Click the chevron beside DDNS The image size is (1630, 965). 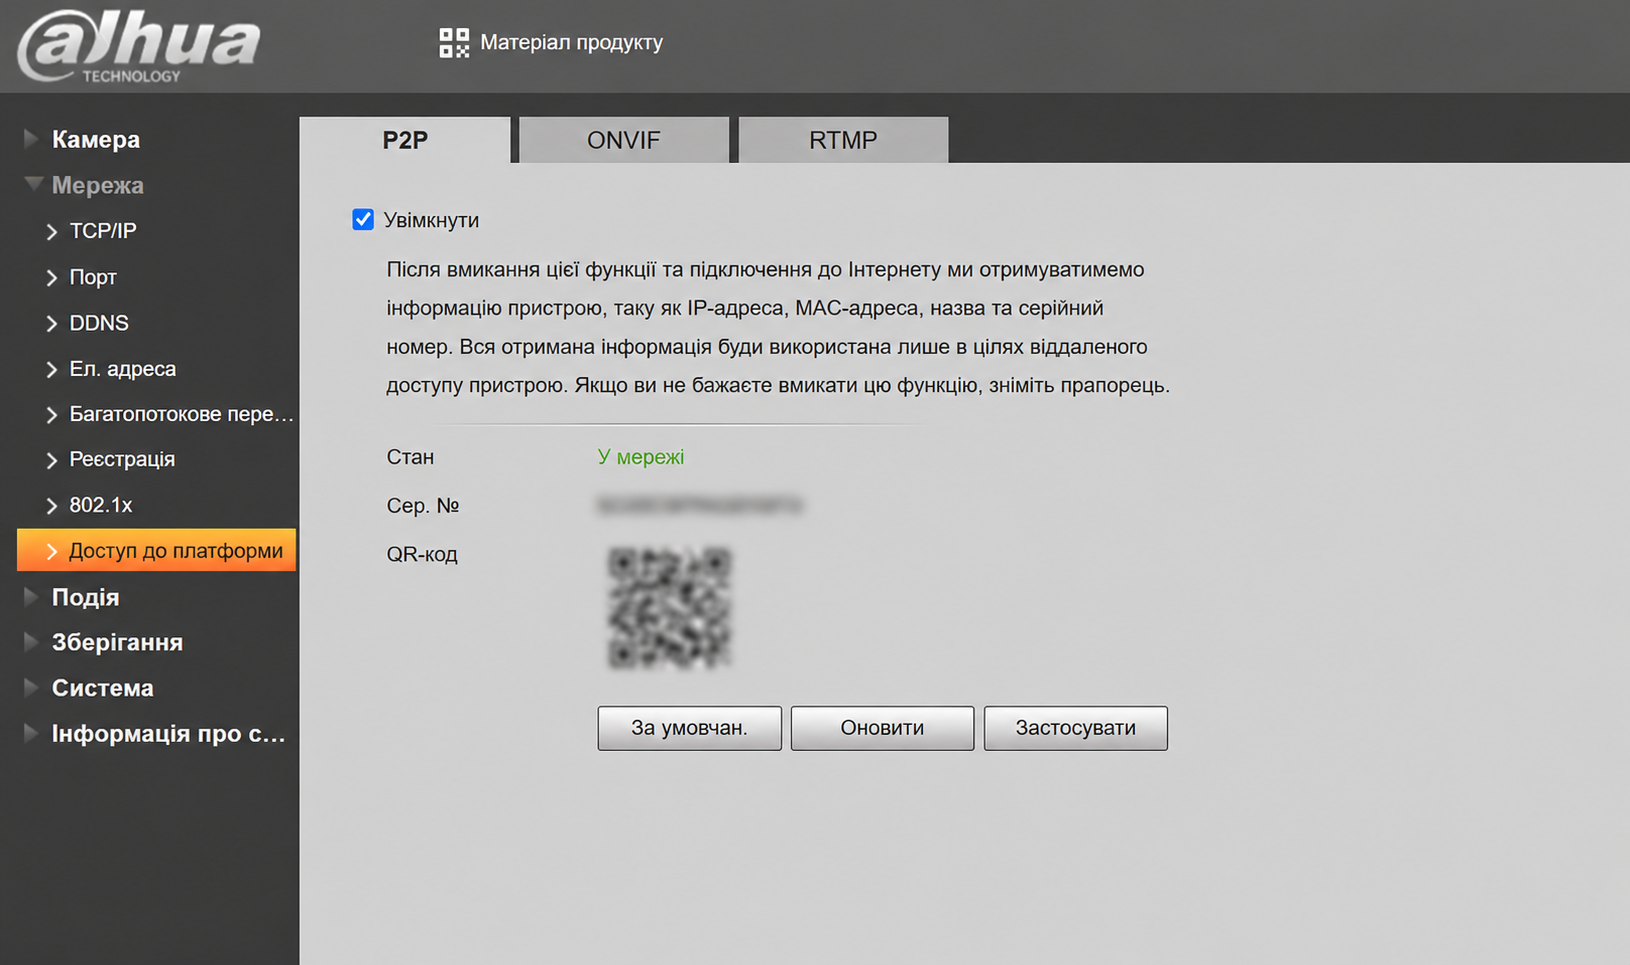pyautogui.click(x=52, y=324)
